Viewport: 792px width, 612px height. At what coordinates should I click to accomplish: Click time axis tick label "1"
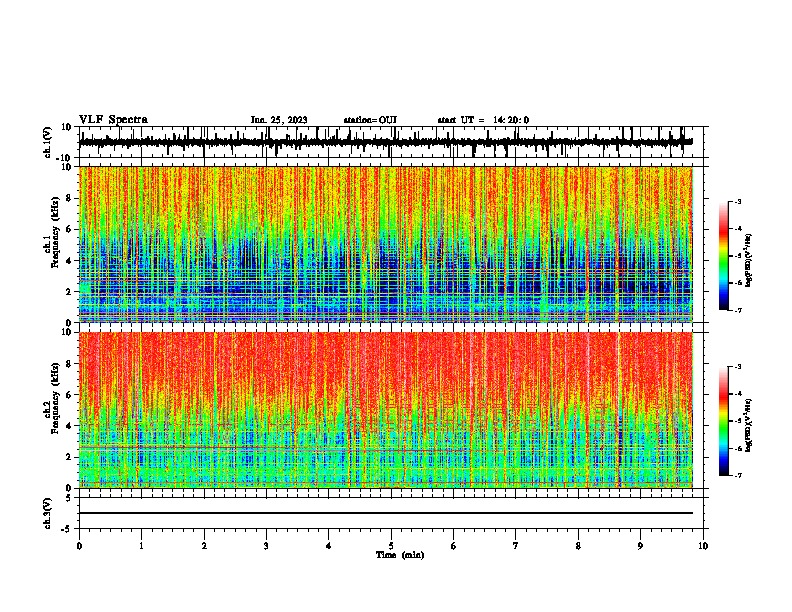[x=141, y=546]
